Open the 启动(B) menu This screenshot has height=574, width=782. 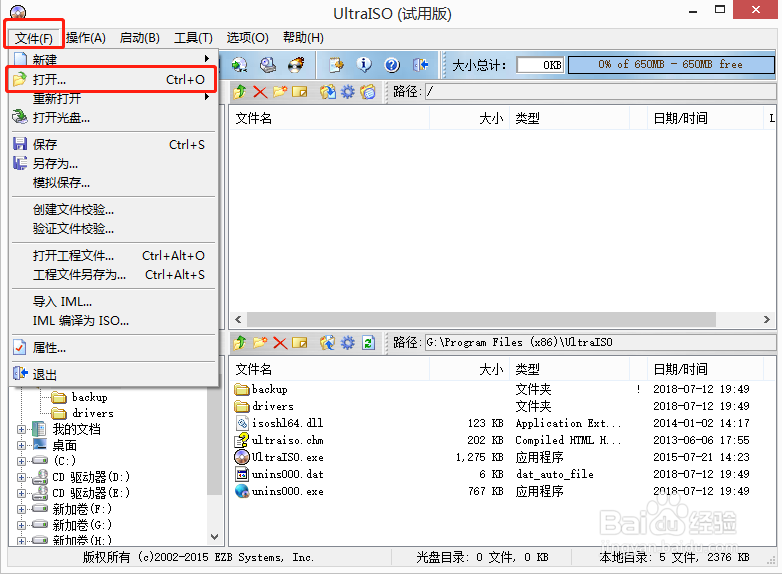coord(140,38)
